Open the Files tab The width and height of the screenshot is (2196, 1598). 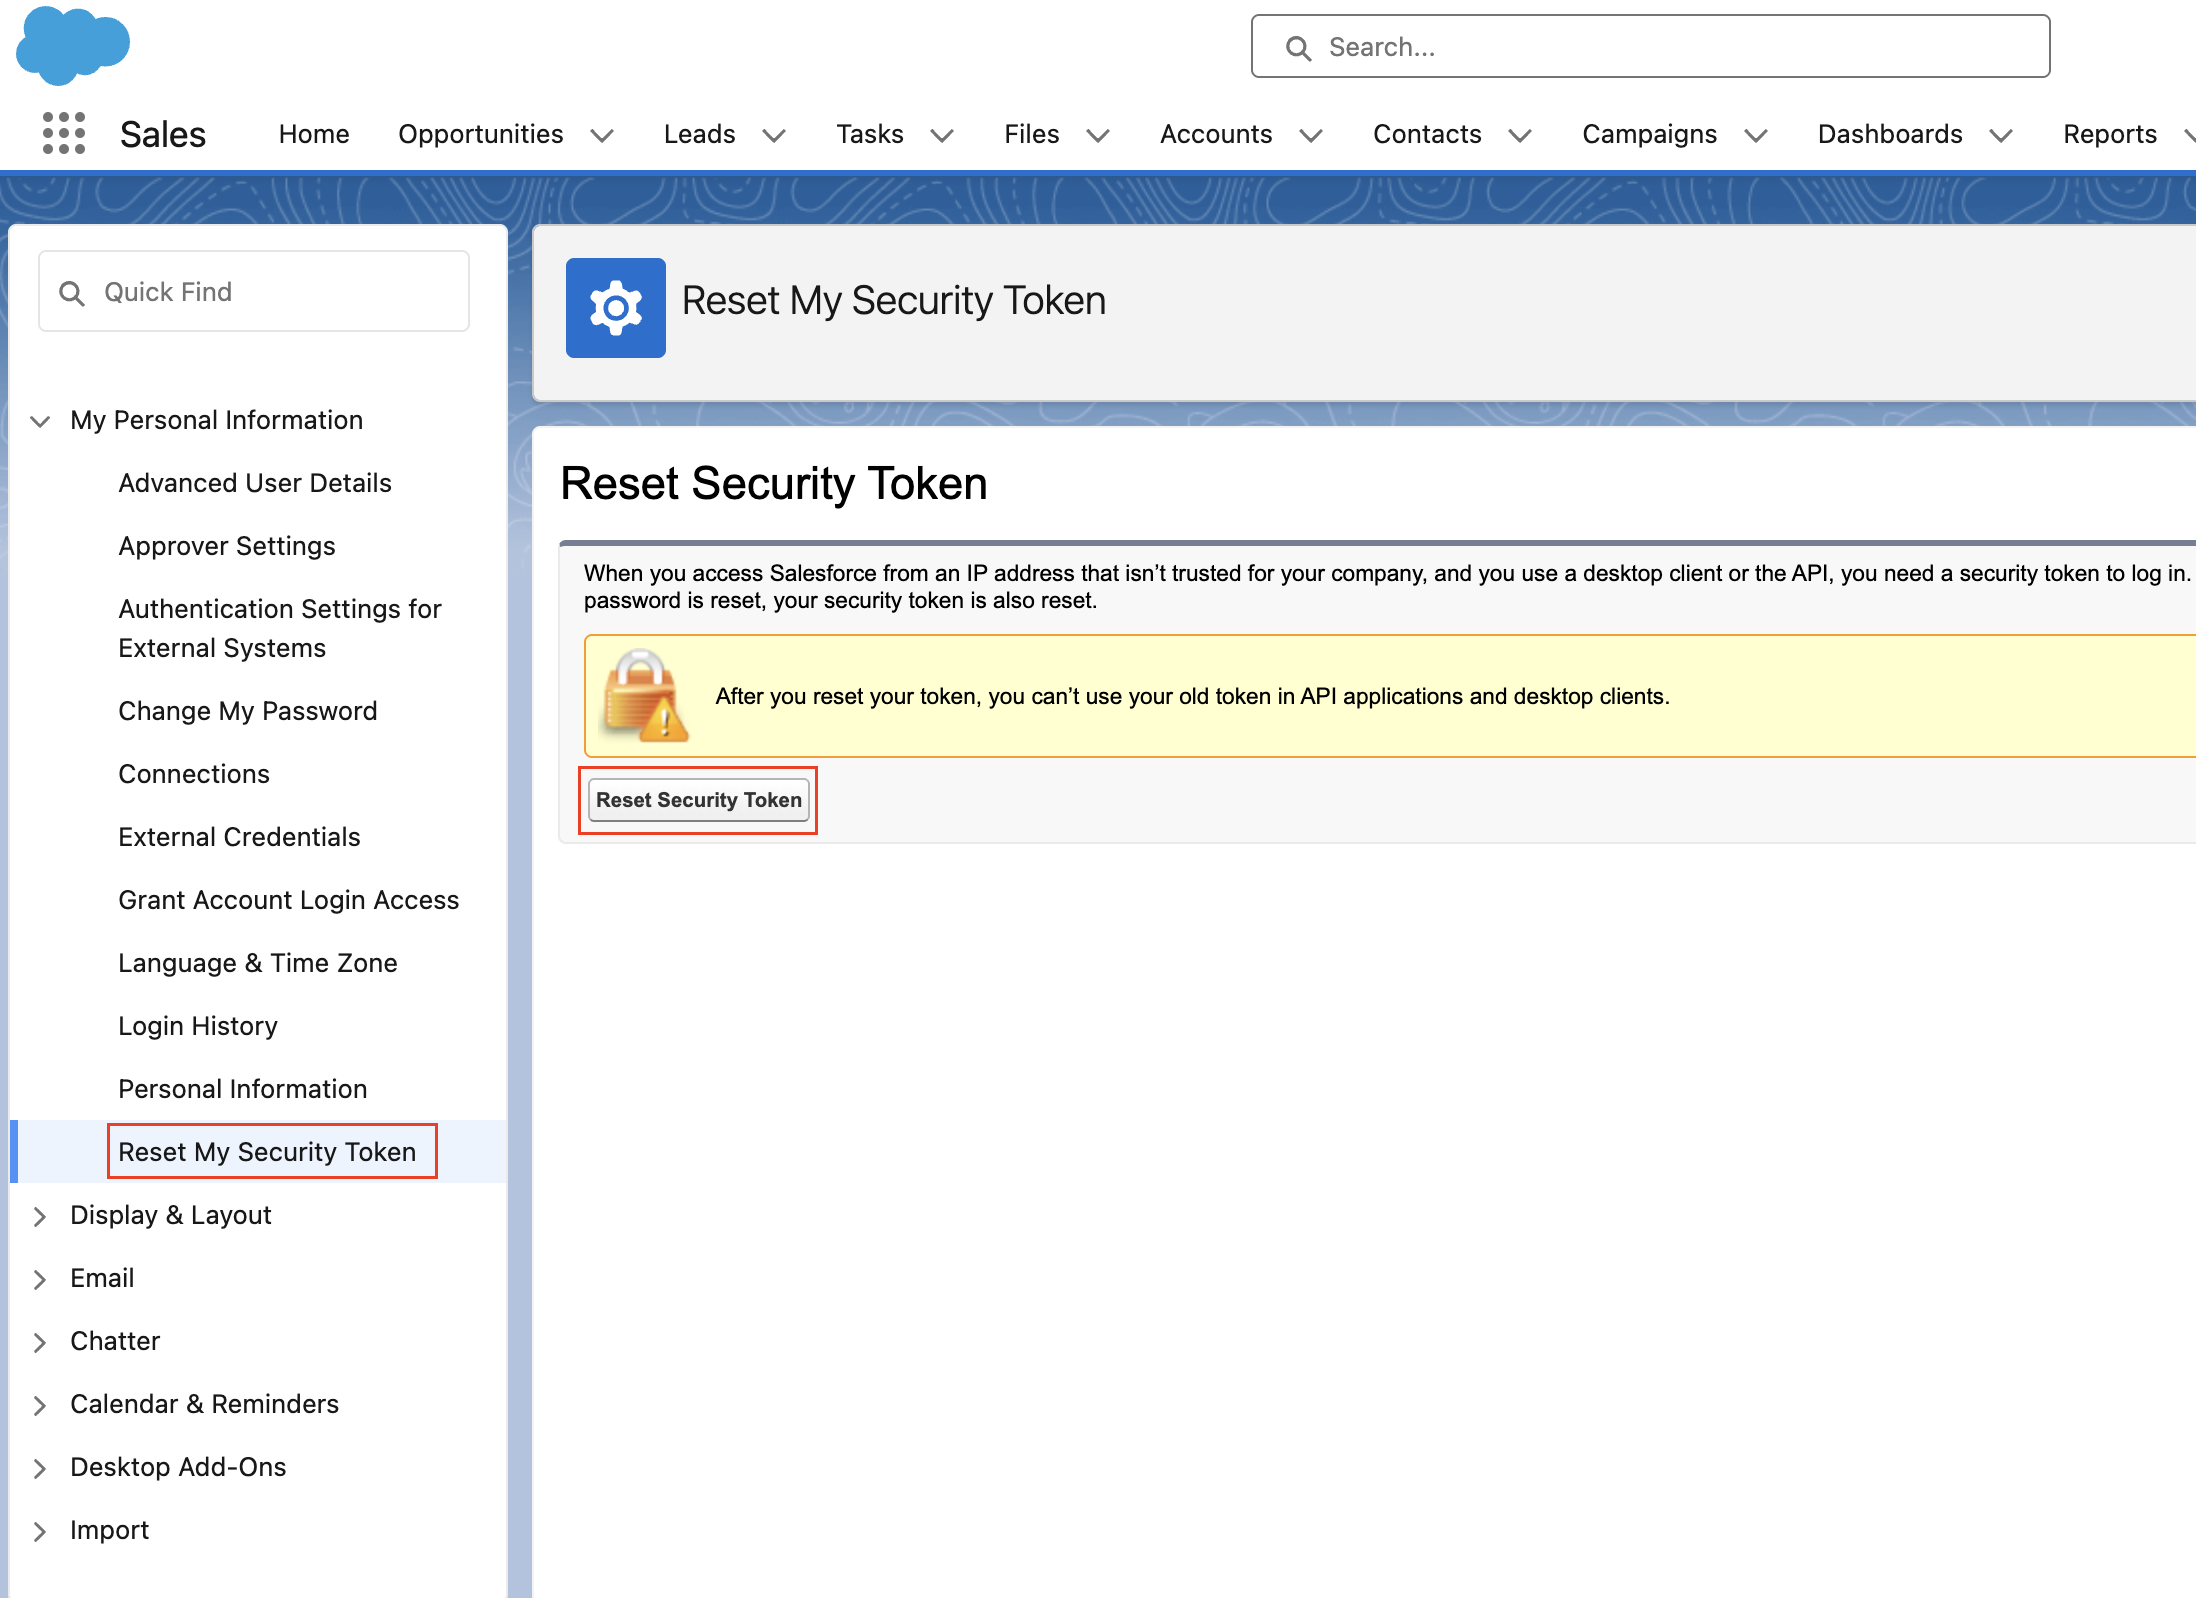point(1032,134)
